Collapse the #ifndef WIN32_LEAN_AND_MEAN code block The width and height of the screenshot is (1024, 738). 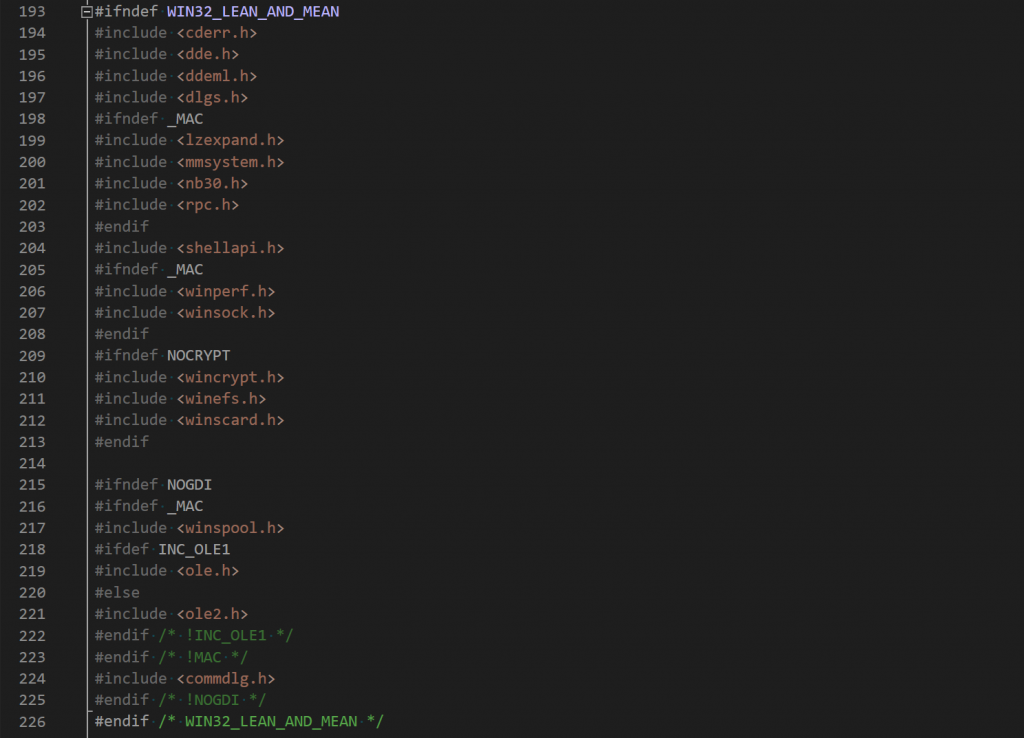87,12
